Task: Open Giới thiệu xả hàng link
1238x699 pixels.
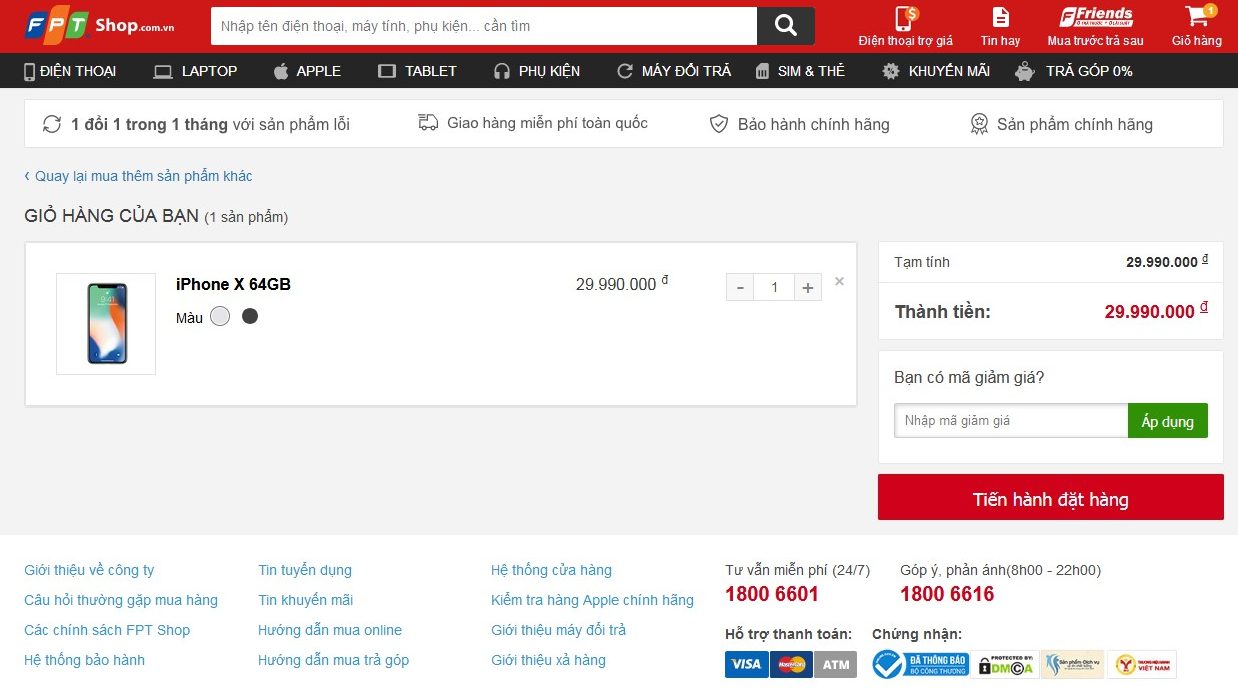Action: (548, 660)
